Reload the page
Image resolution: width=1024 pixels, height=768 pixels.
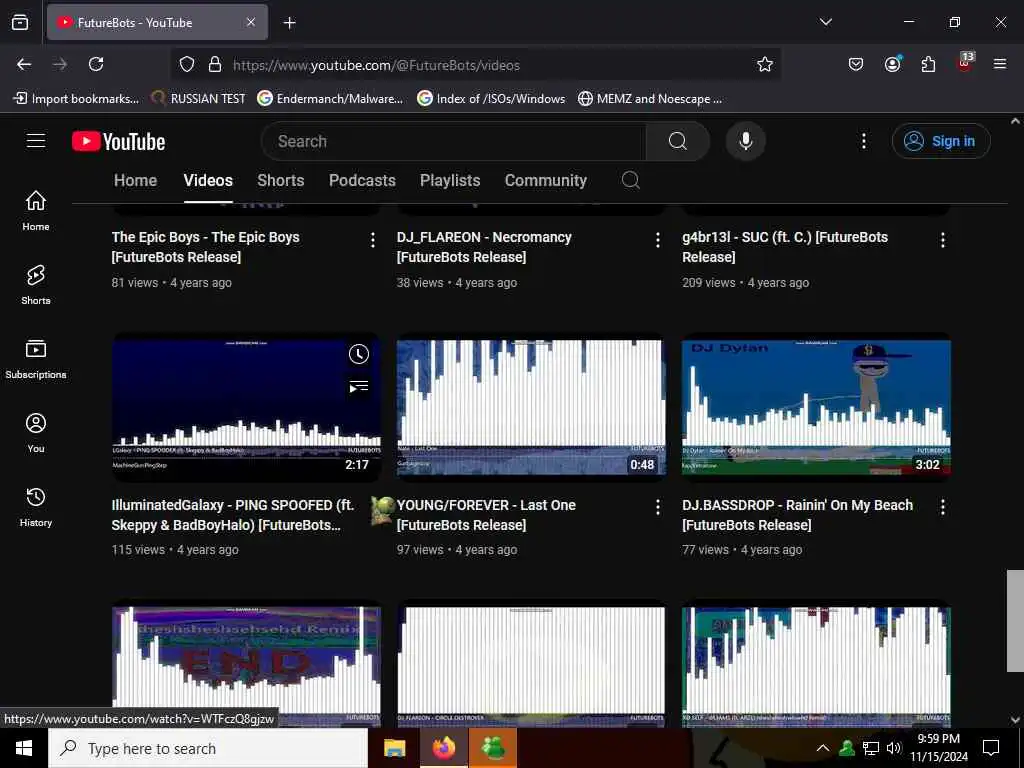pos(96,64)
